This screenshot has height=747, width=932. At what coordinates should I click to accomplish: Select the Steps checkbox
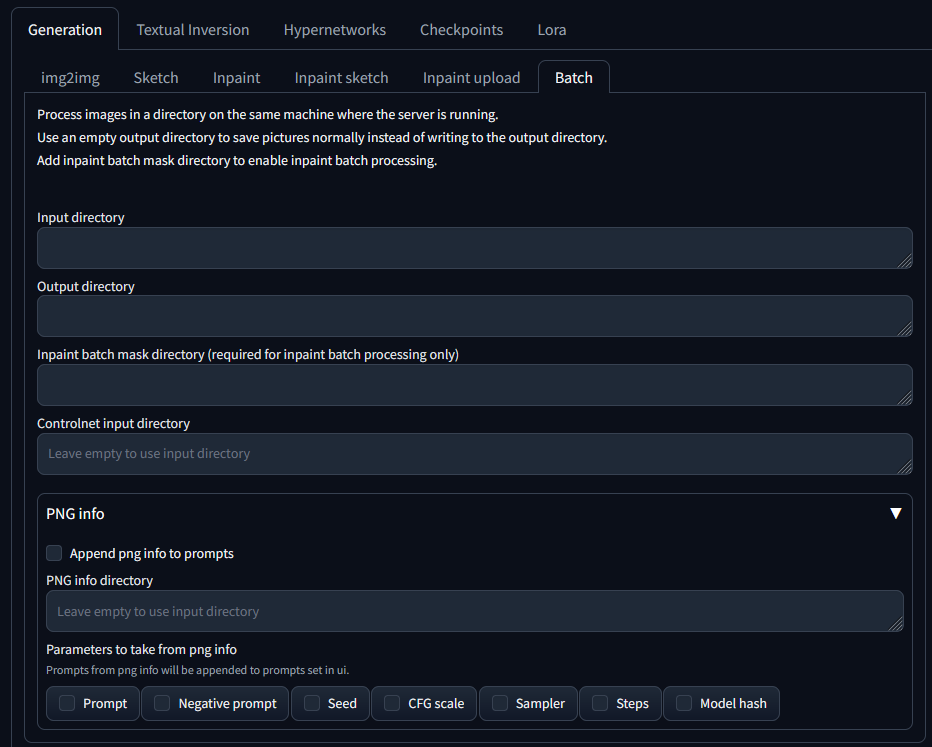click(x=600, y=703)
